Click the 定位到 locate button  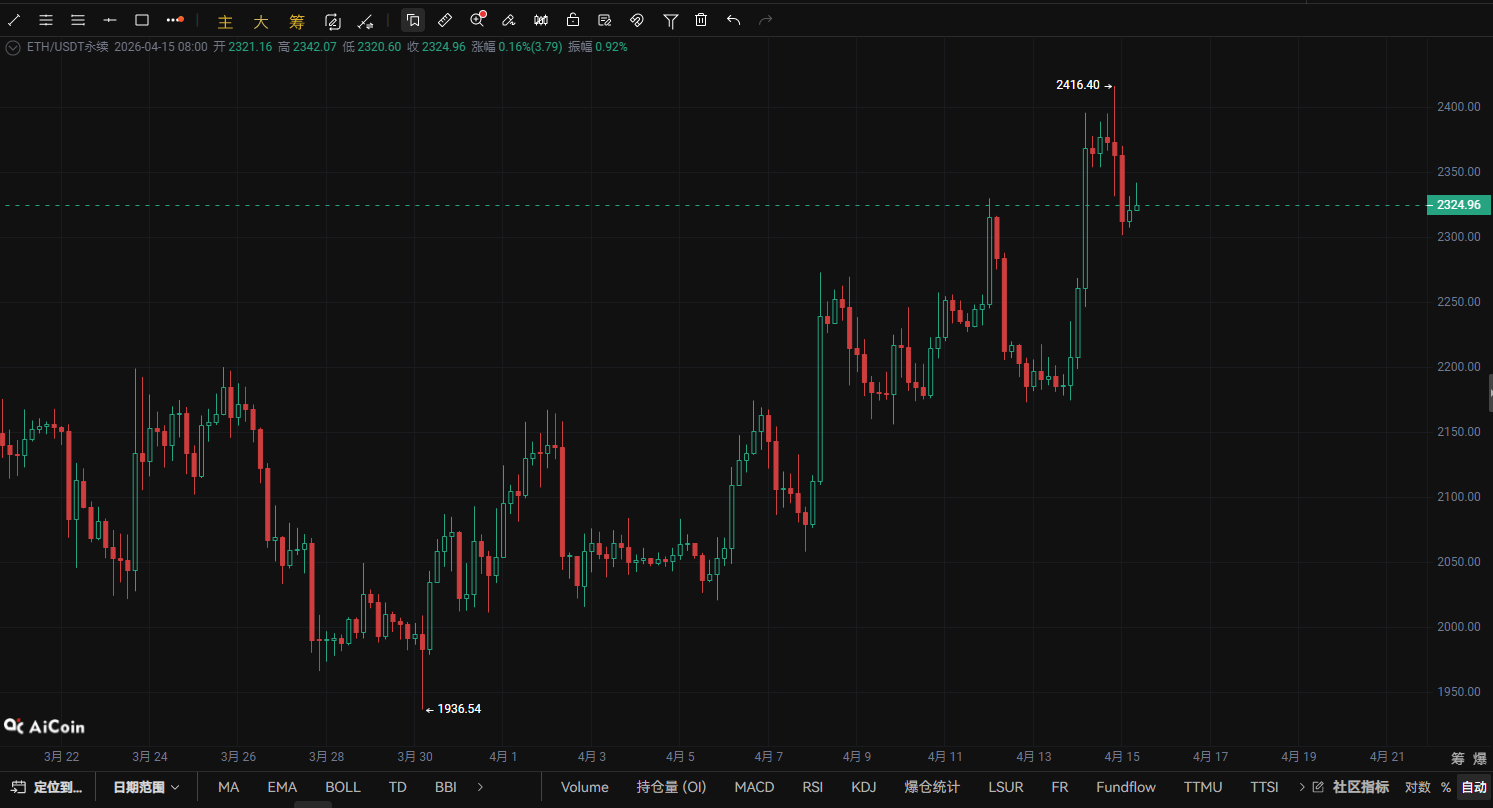[48, 787]
